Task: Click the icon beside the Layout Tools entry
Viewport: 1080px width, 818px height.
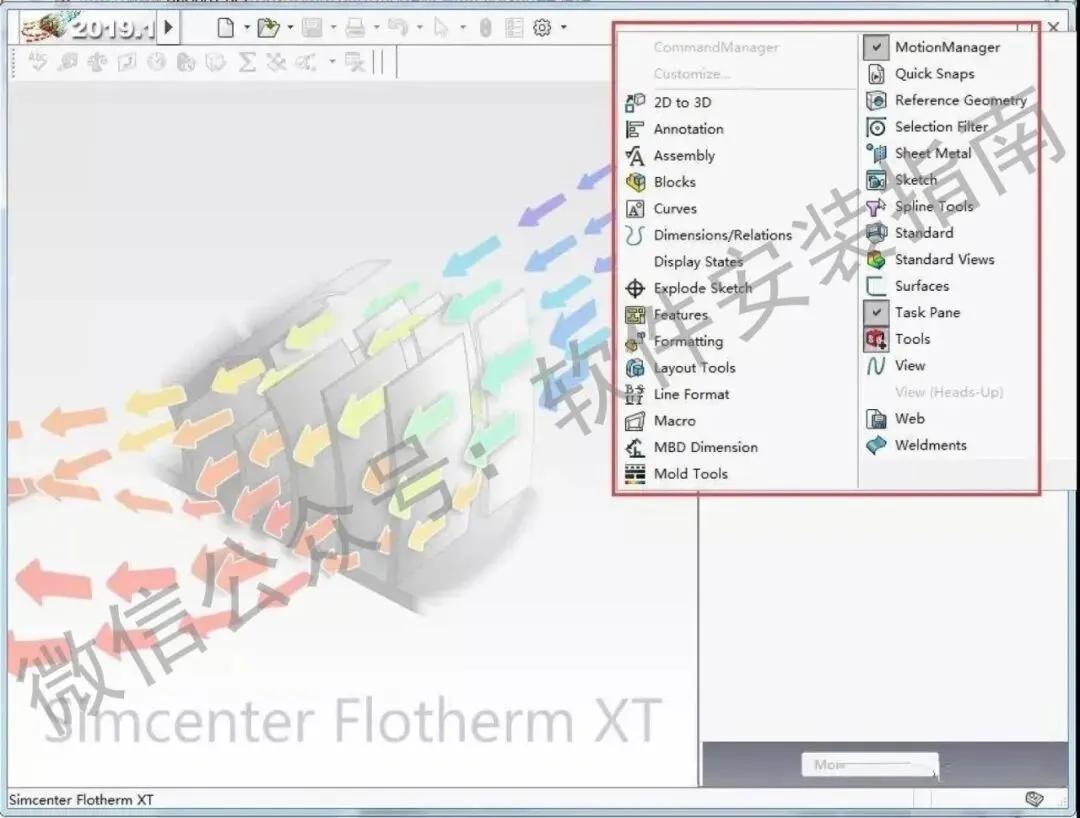Action: (634, 368)
